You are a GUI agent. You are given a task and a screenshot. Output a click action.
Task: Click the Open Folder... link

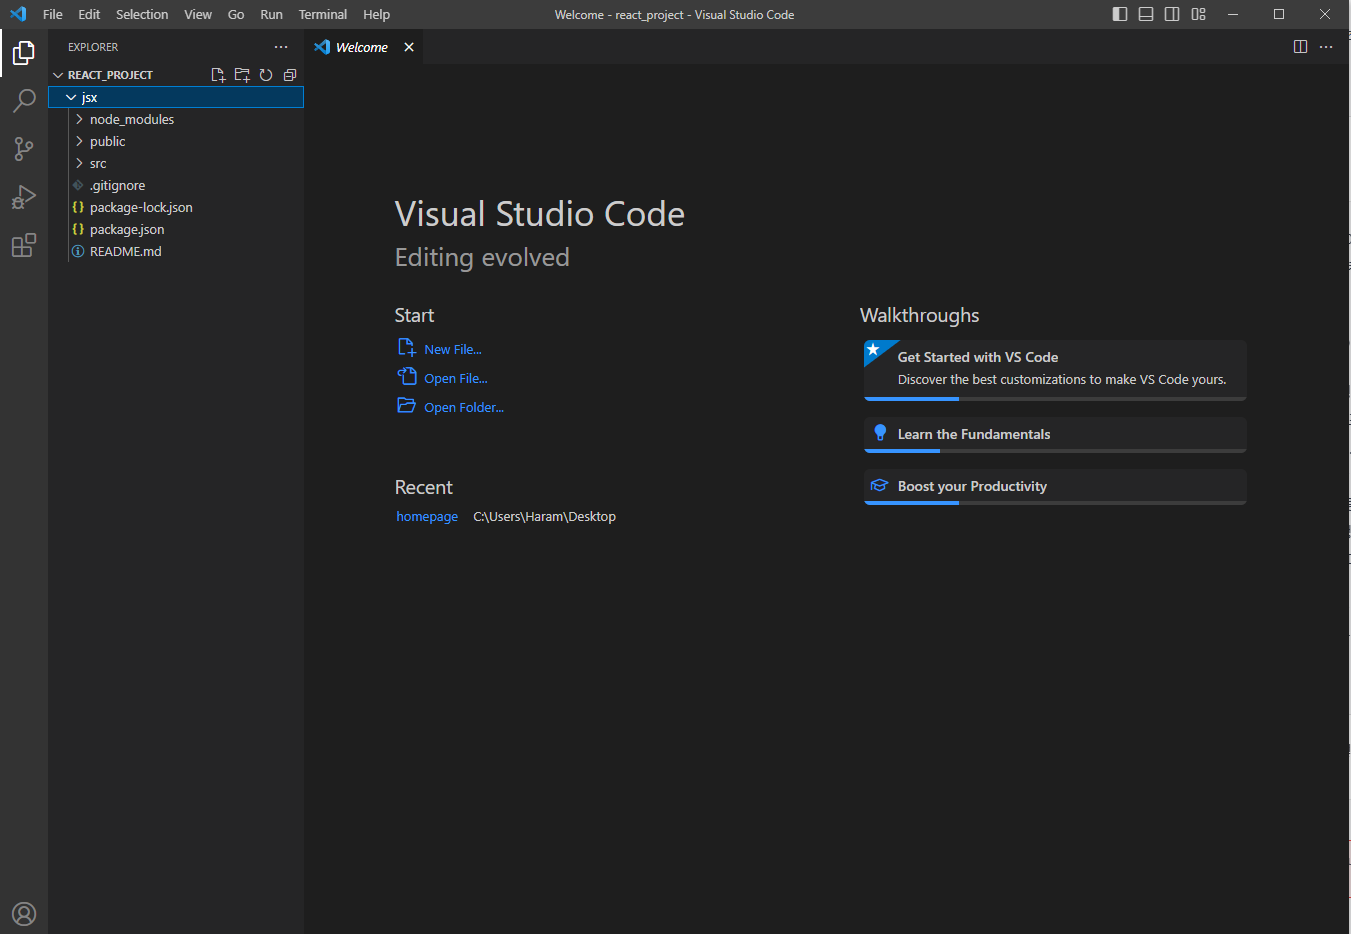click(464, 407)
